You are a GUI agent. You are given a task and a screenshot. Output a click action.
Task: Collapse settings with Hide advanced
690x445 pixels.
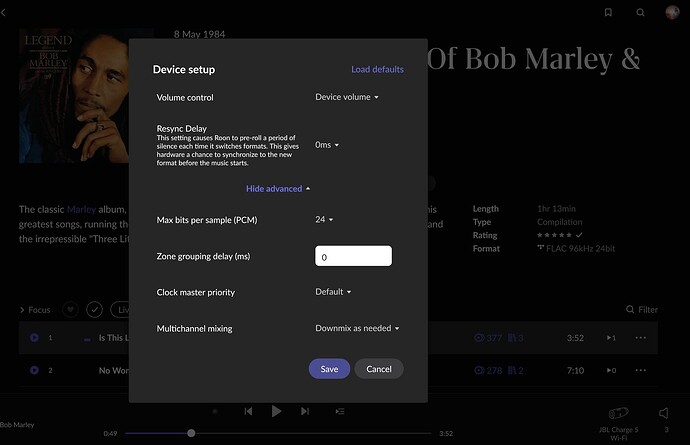tap(278, 188)
